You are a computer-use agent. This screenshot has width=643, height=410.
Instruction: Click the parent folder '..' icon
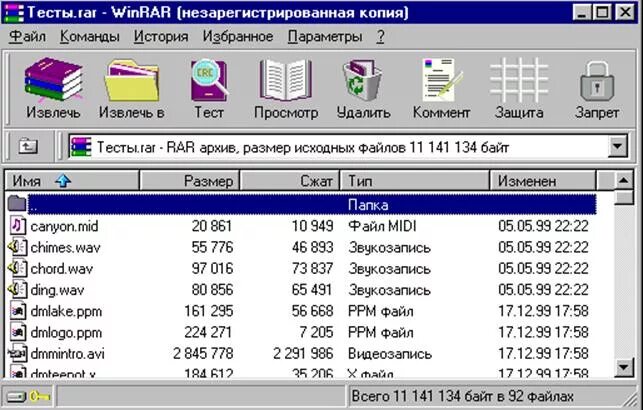point(17,203)
